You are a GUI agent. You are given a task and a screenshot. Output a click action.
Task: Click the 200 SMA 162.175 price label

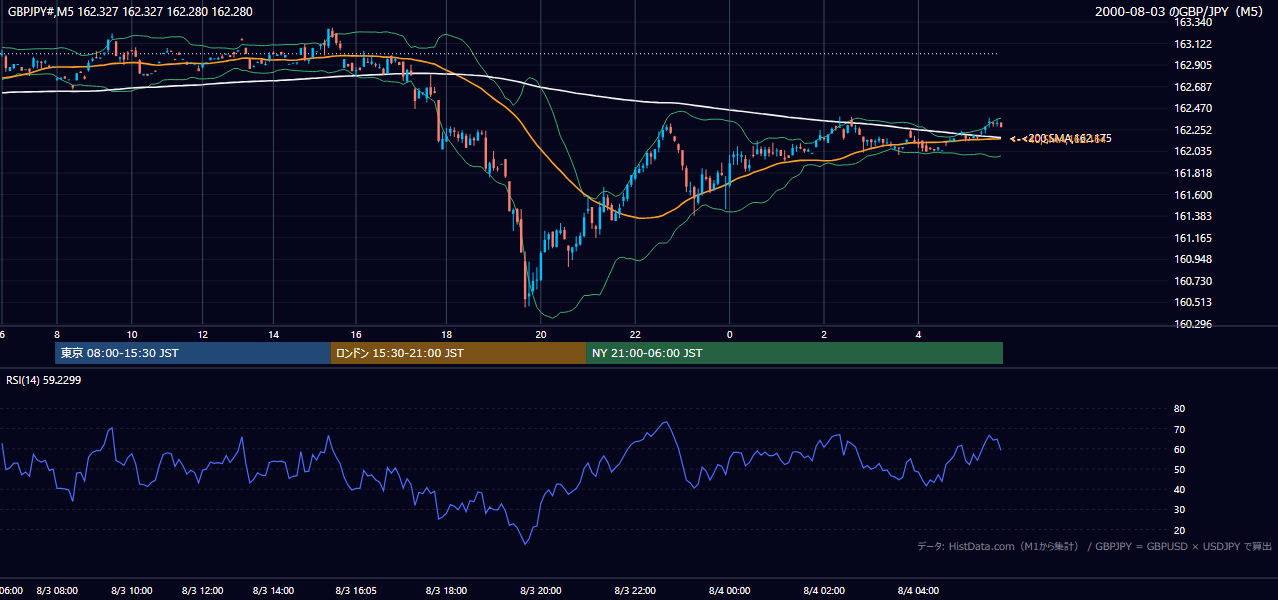tap(1068, 138)
